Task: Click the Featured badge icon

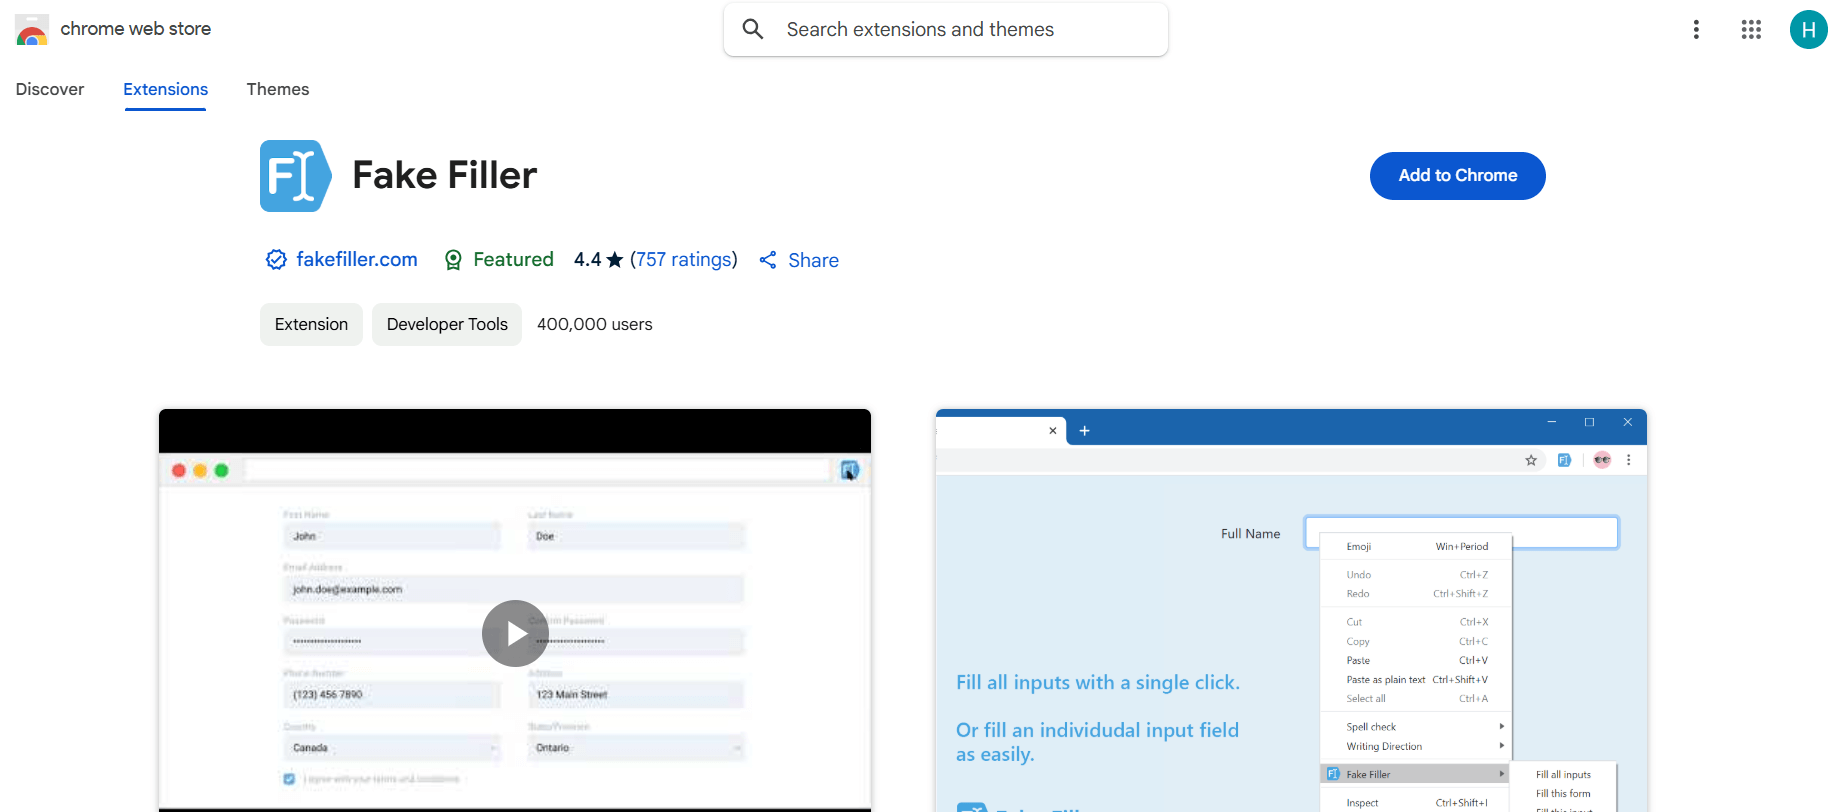Action: coord(453,260)
